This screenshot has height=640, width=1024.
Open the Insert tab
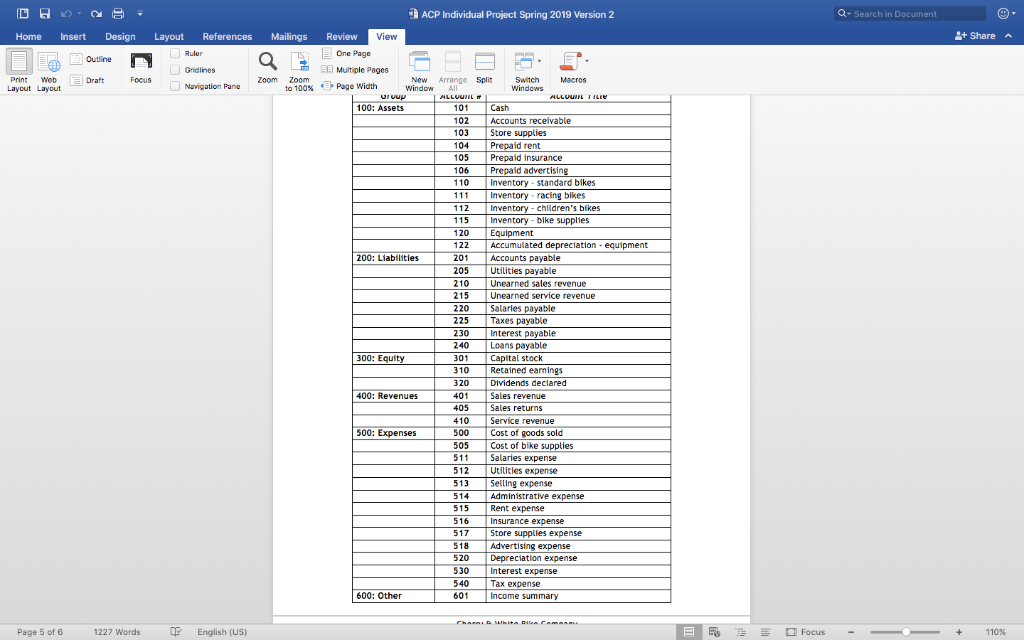pyautogui.click(x=73, y=37)
